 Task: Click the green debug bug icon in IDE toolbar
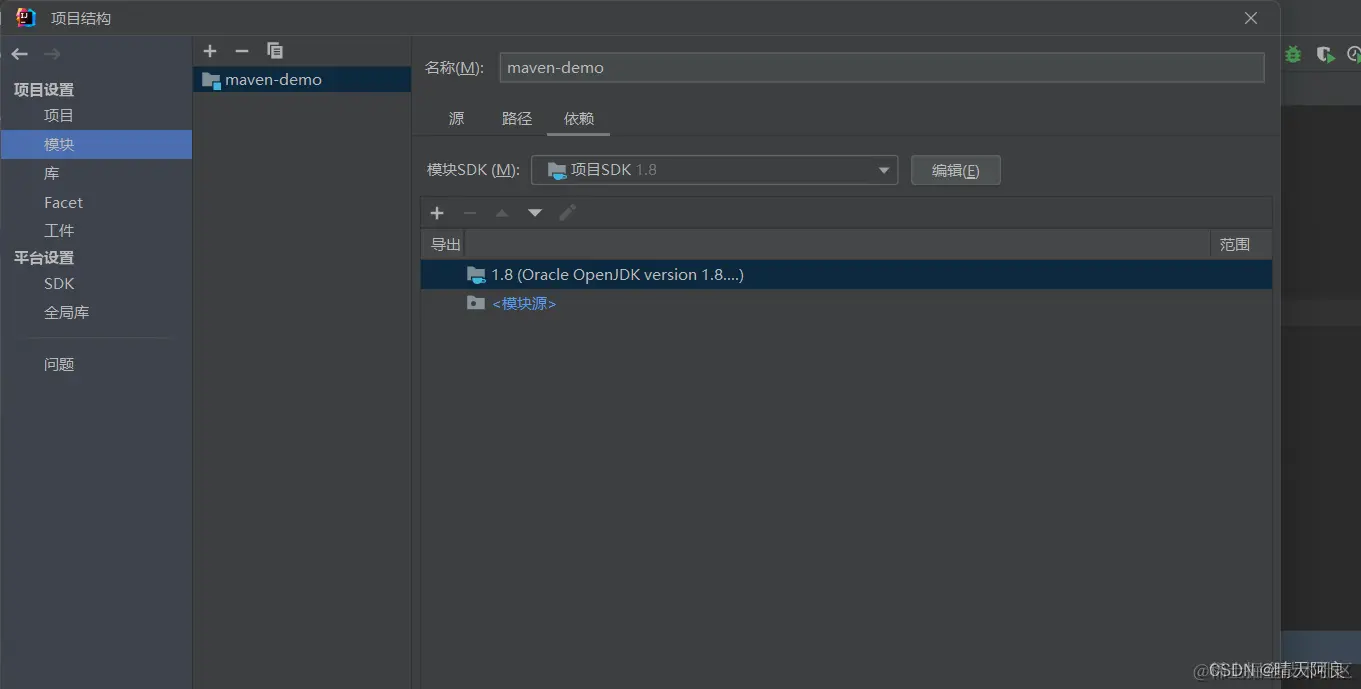tap(1293, 54)
